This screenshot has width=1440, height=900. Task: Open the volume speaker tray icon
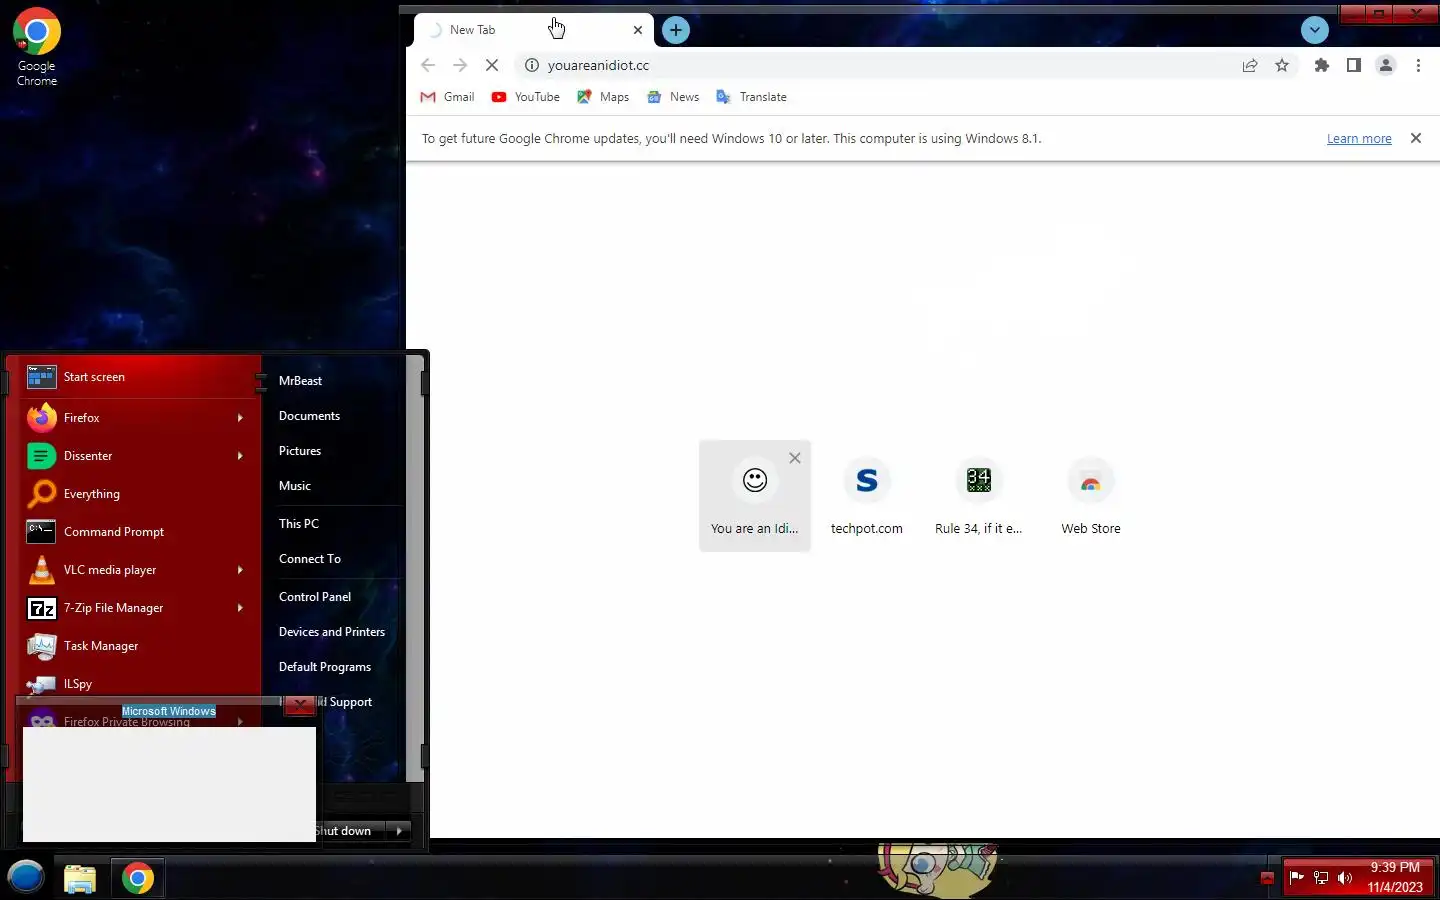(1345, 878)
